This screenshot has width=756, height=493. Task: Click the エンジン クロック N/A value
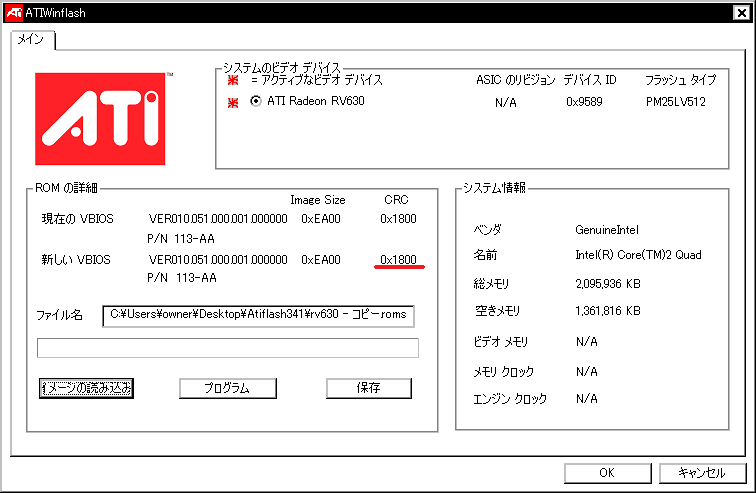click(587, 399)
